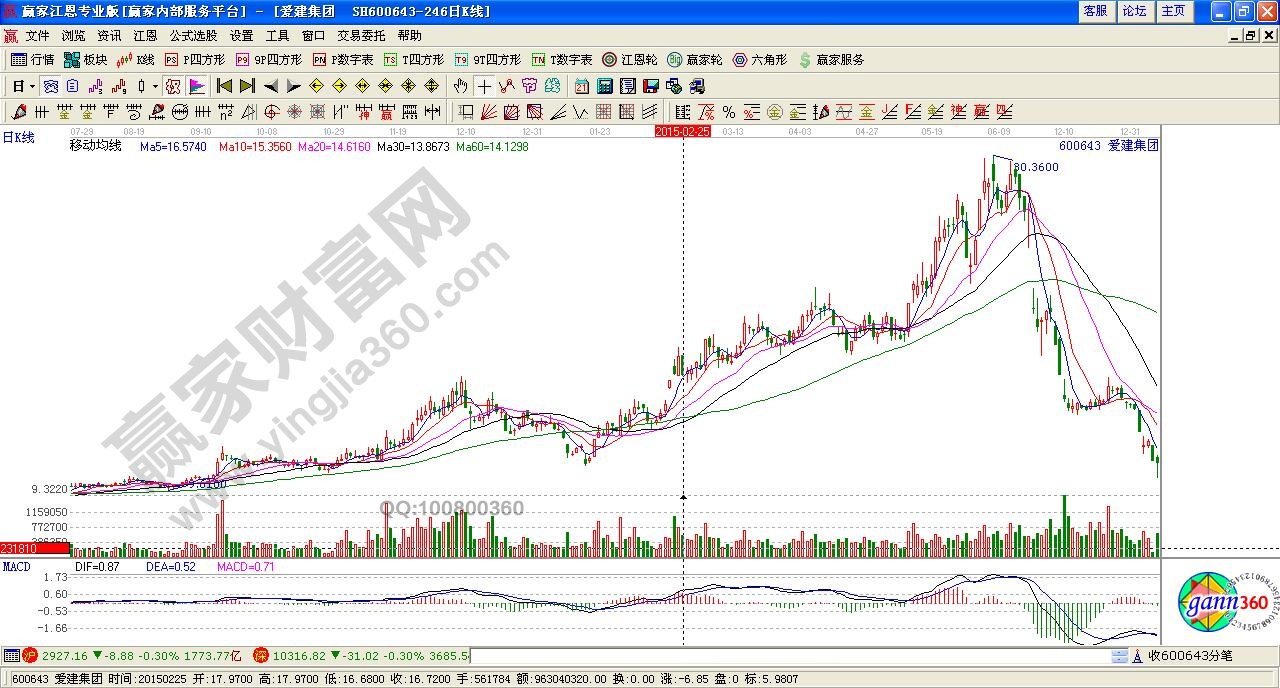1280x688 pixels.
Task: Open the calculator icon in toolbar
Action: tap(605, 86)
